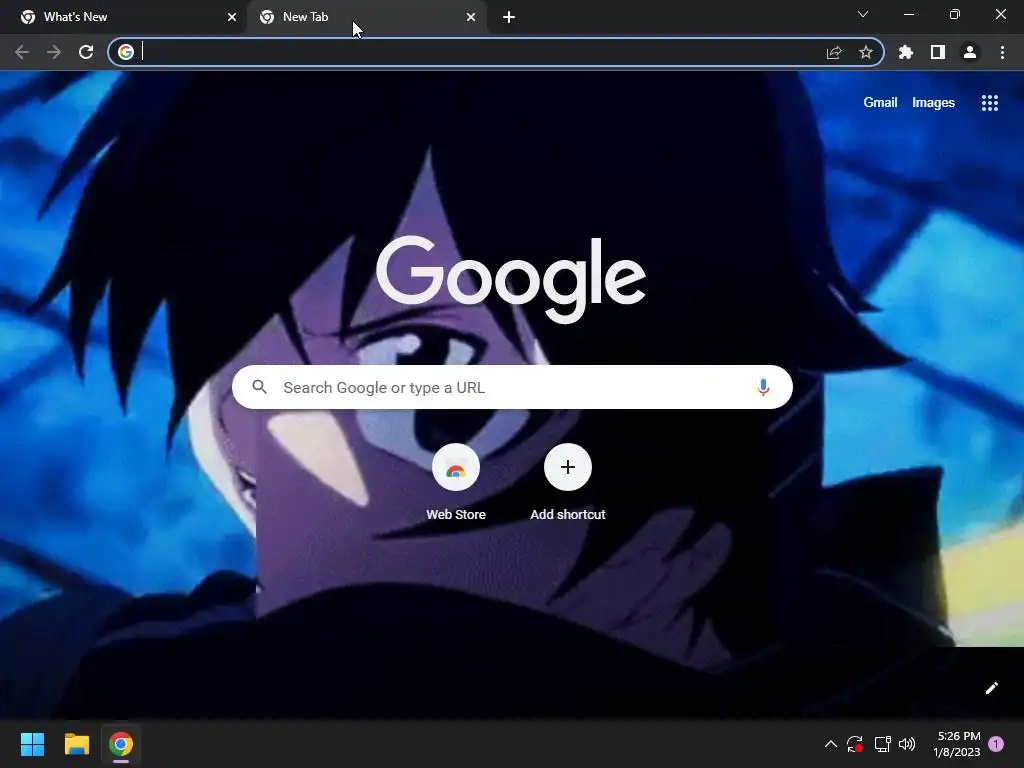Screen dimensions: 1024x768
Task: Open Chrome's three-dot menu
Action: 1002,52
